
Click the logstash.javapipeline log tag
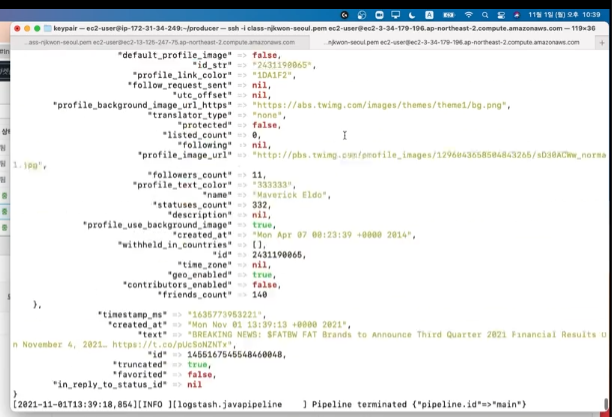229,405
